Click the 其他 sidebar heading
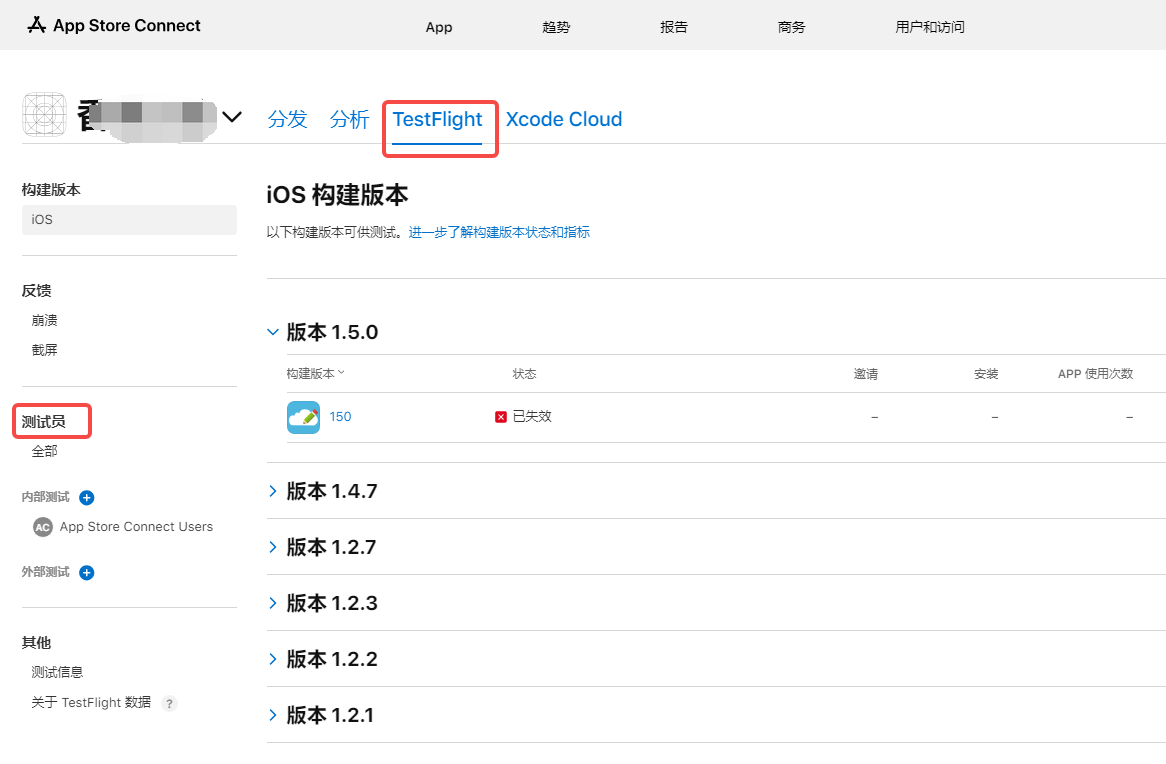 click(36, 643)
